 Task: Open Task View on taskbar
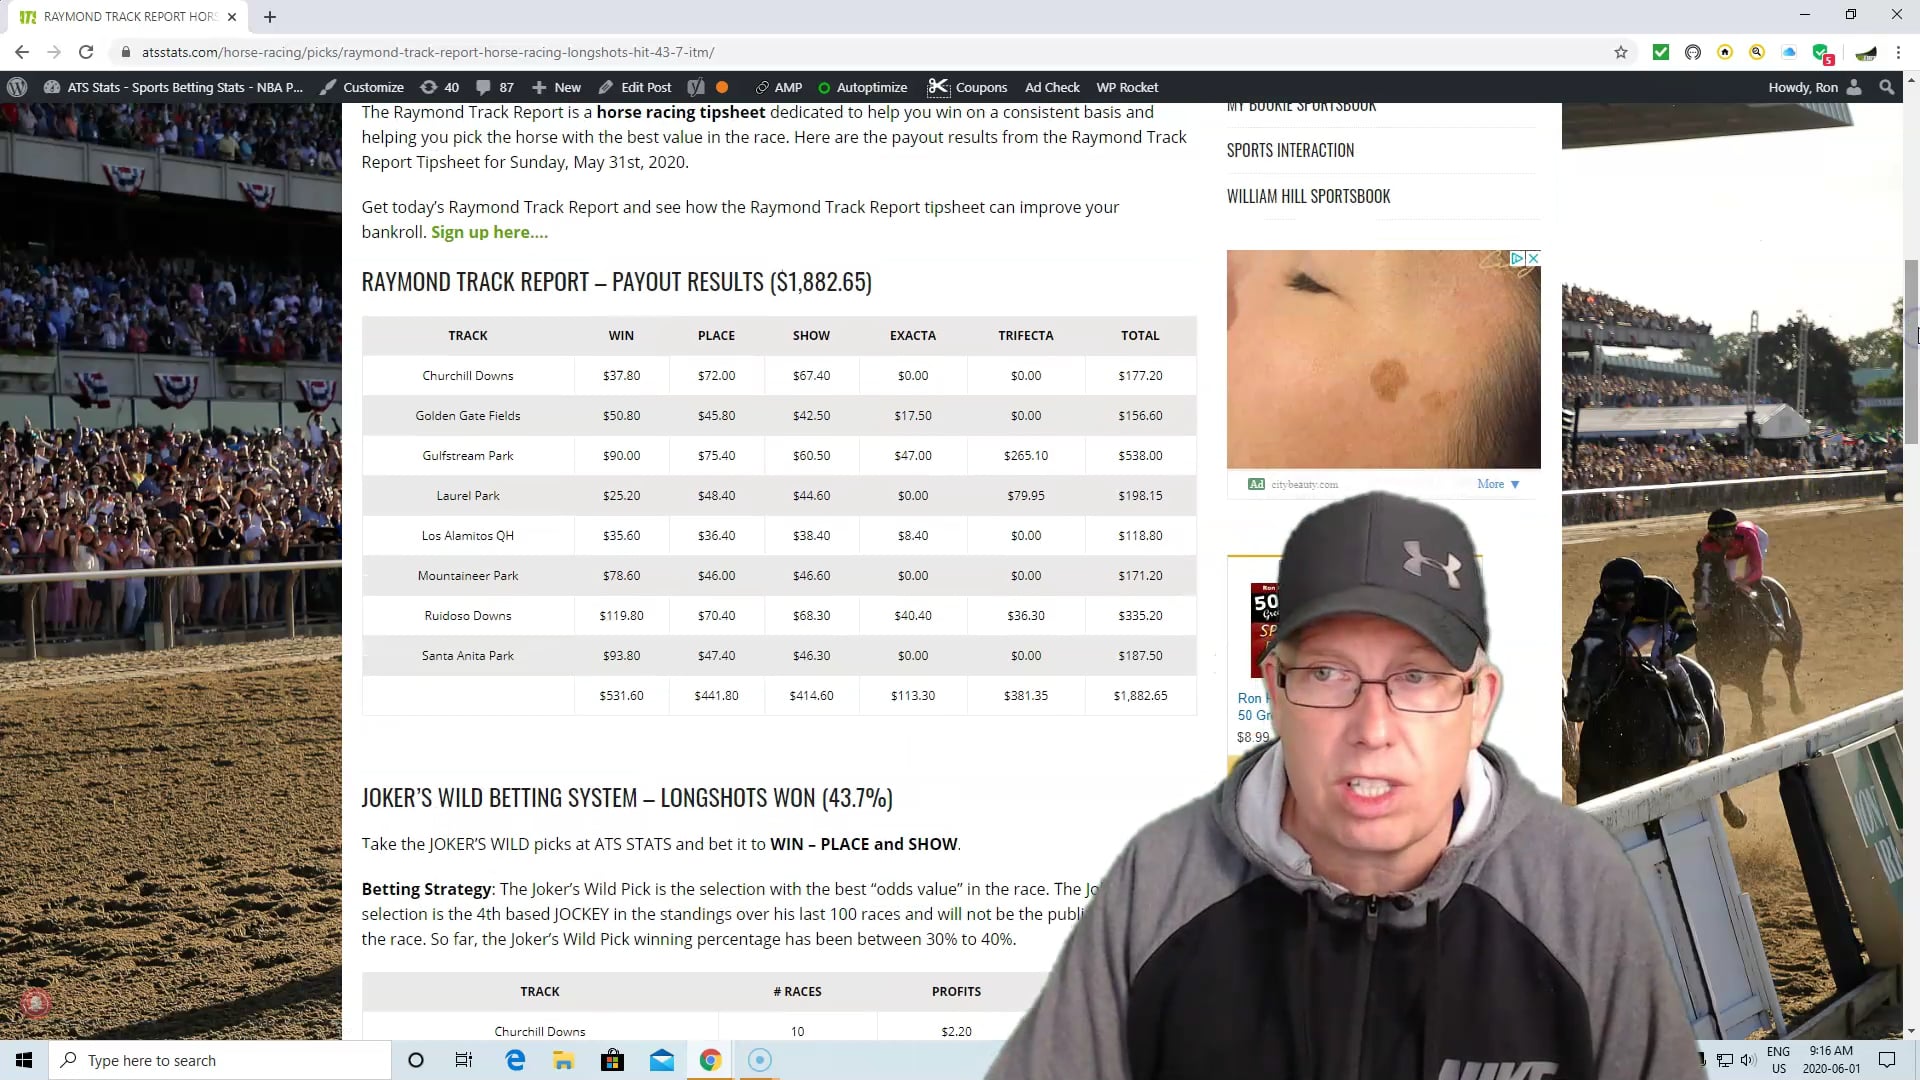[x=464, y=1060]
